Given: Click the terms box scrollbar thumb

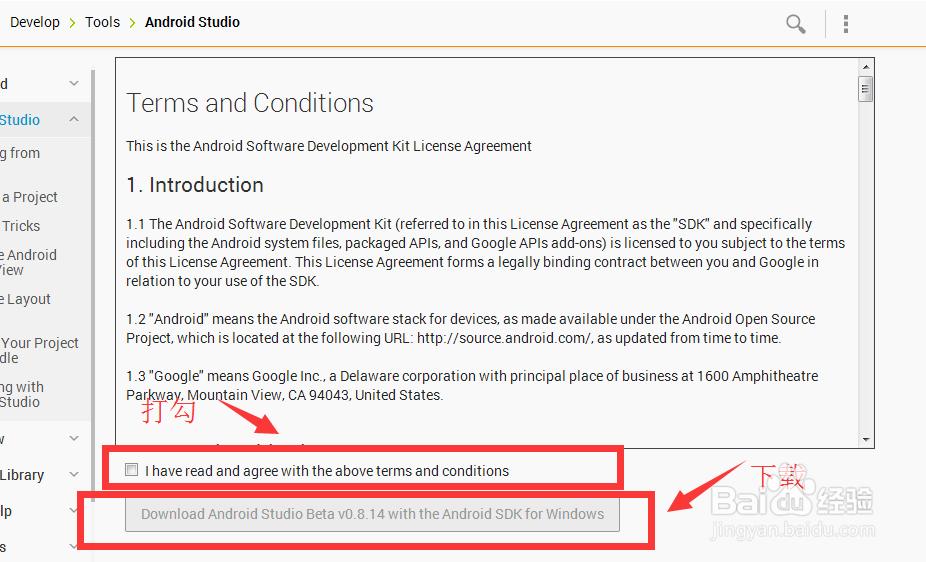Looking at the screenshot, I should point(866,89).
